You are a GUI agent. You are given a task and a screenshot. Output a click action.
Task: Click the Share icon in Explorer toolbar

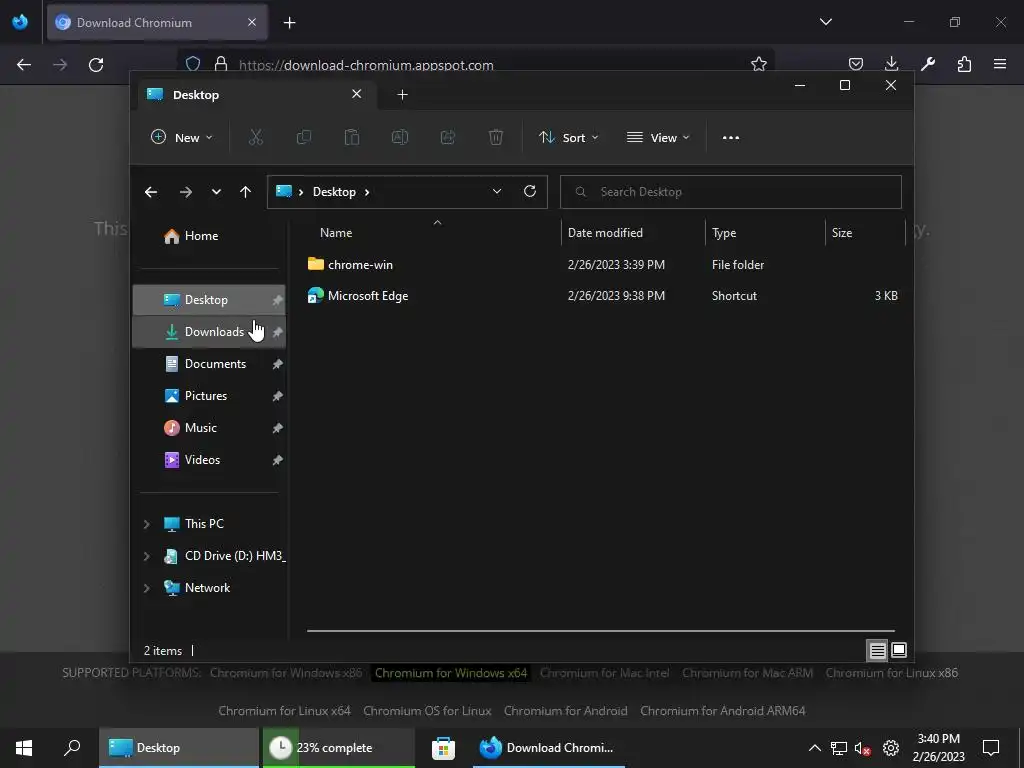point(448,137)
